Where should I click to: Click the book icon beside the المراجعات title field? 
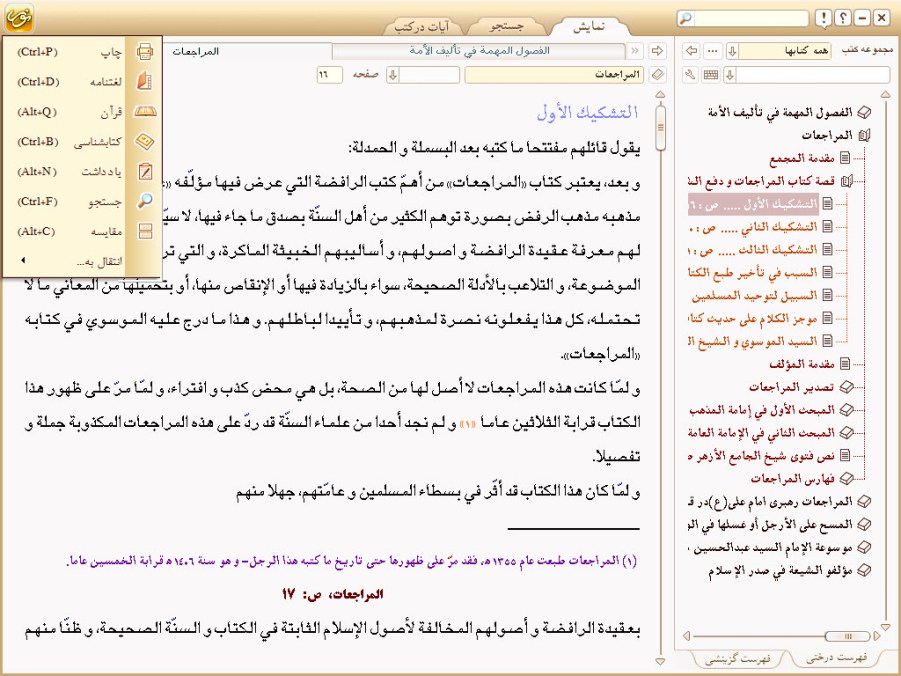point(657,75)
